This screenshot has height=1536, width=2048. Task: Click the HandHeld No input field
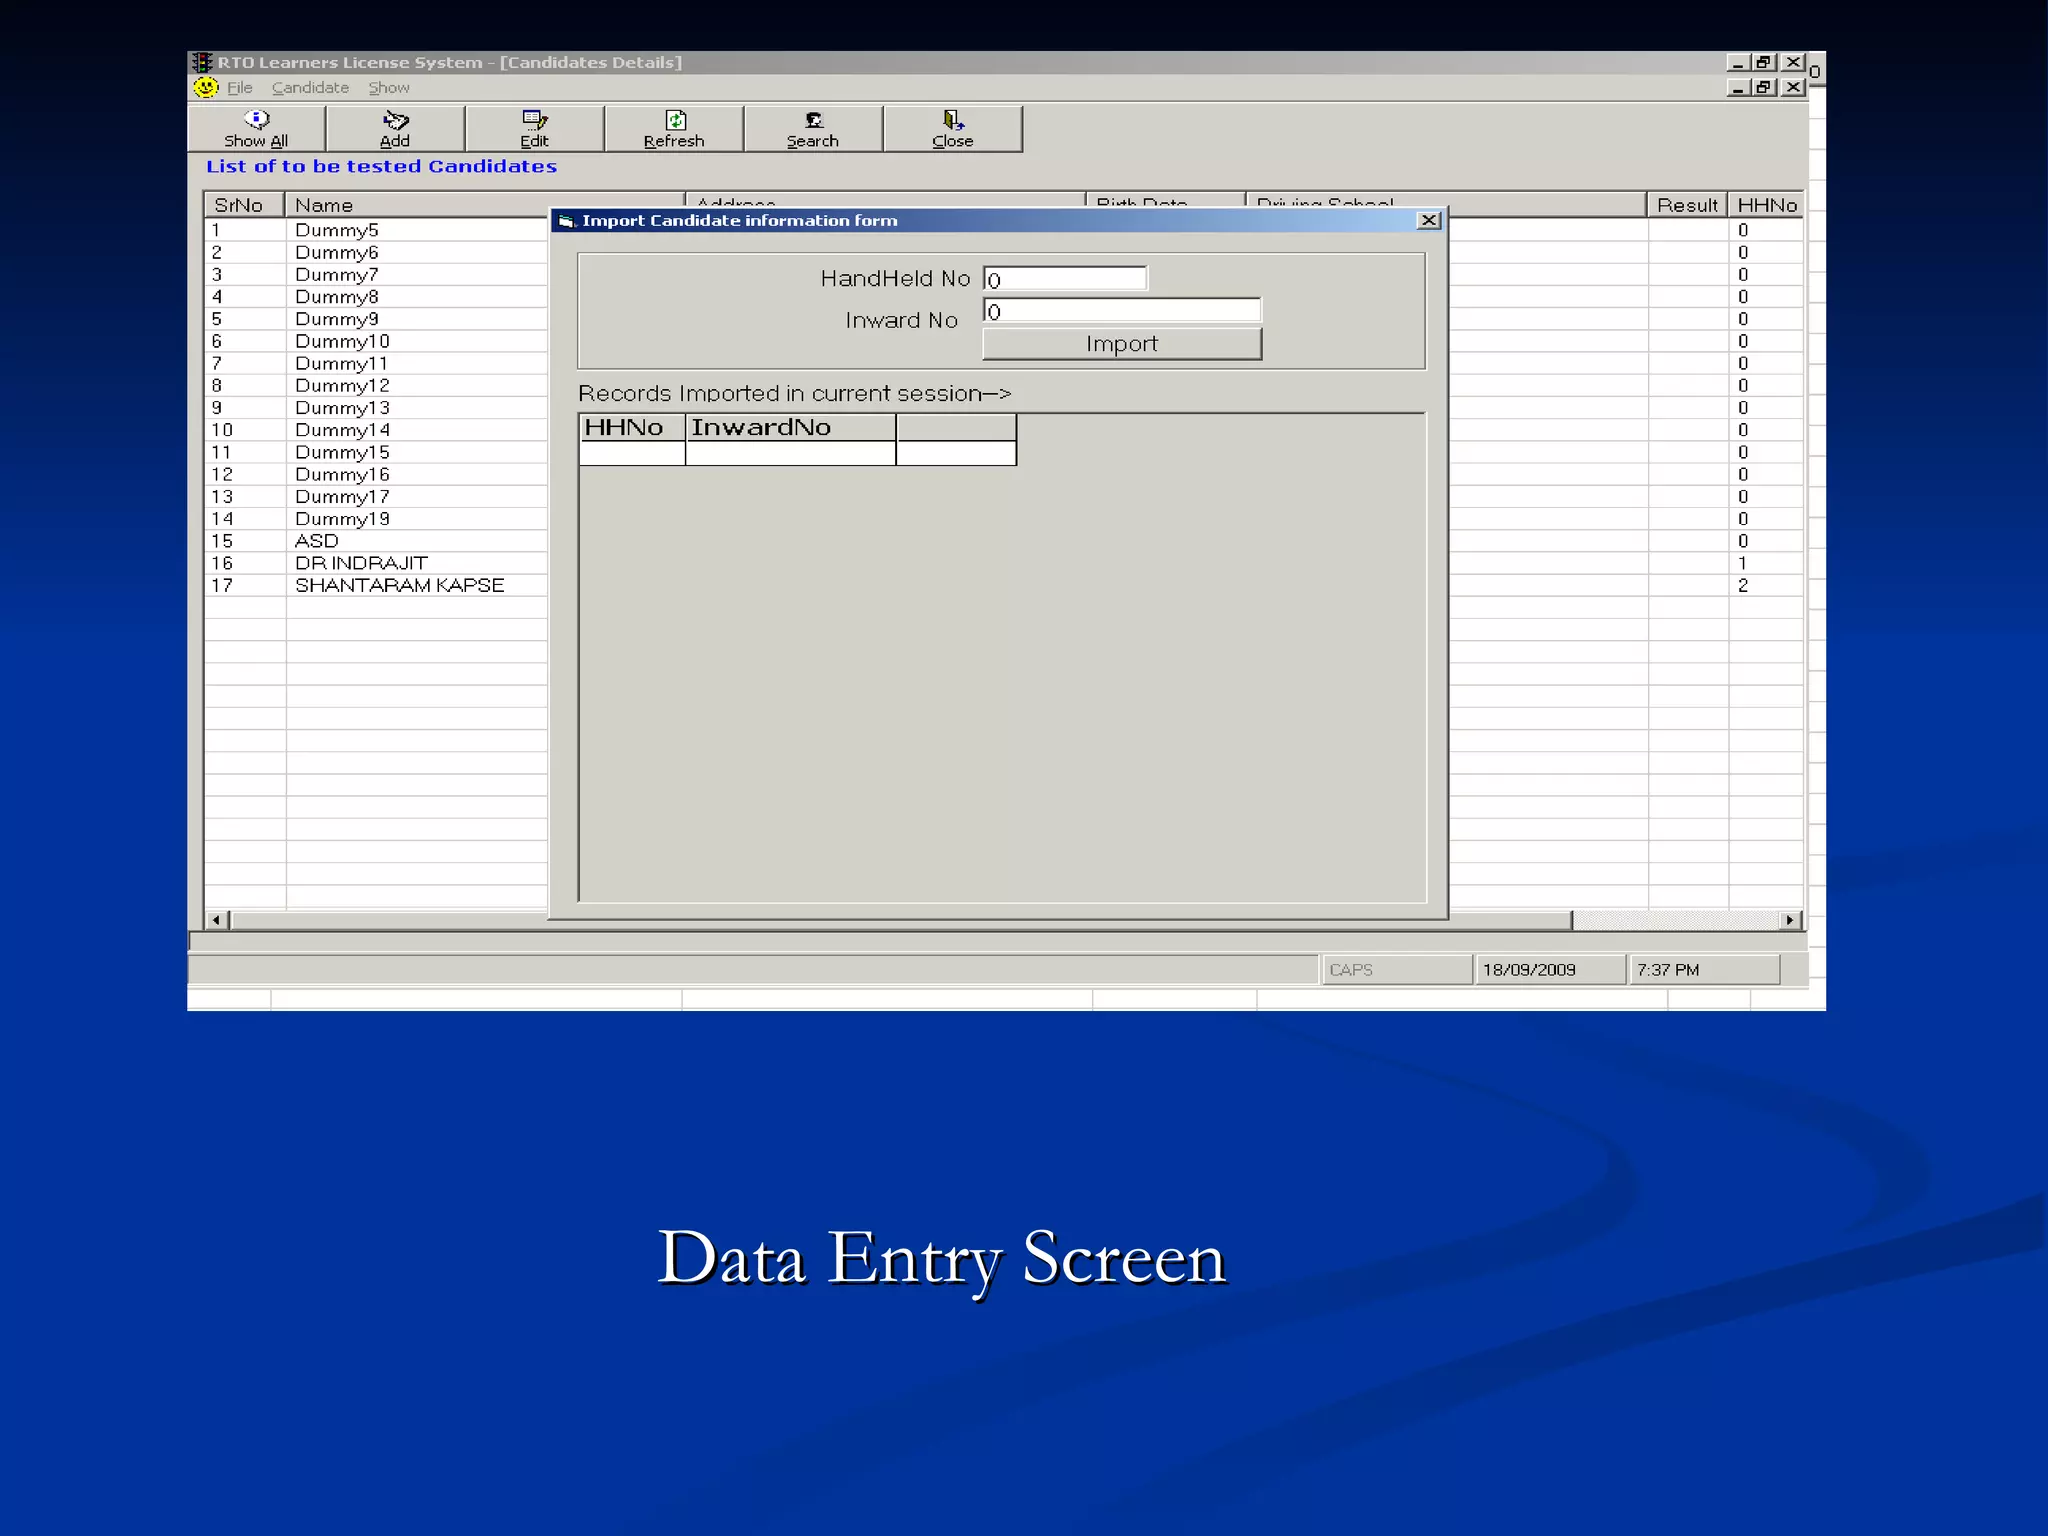pos(1065,279)
